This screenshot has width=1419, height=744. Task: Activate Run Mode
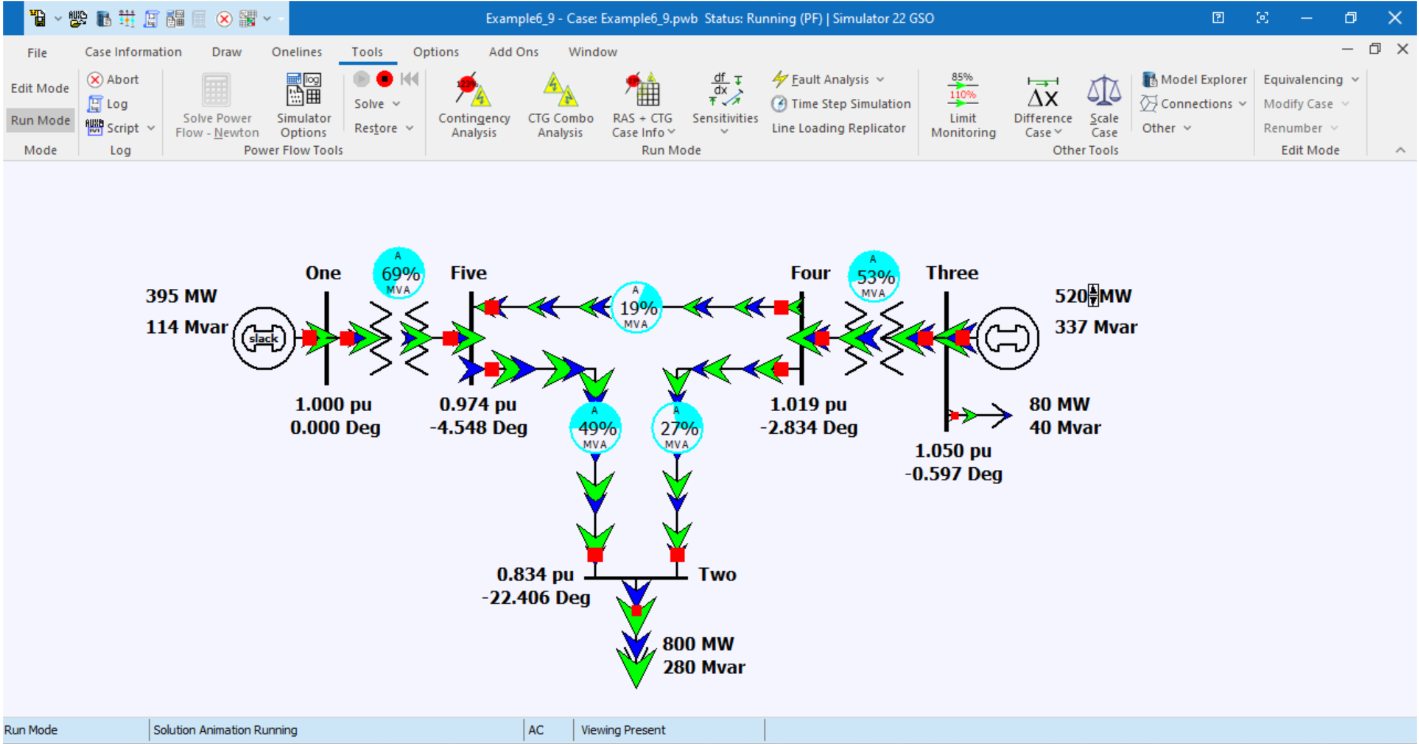pyautogui.click(x=39, y=120)
